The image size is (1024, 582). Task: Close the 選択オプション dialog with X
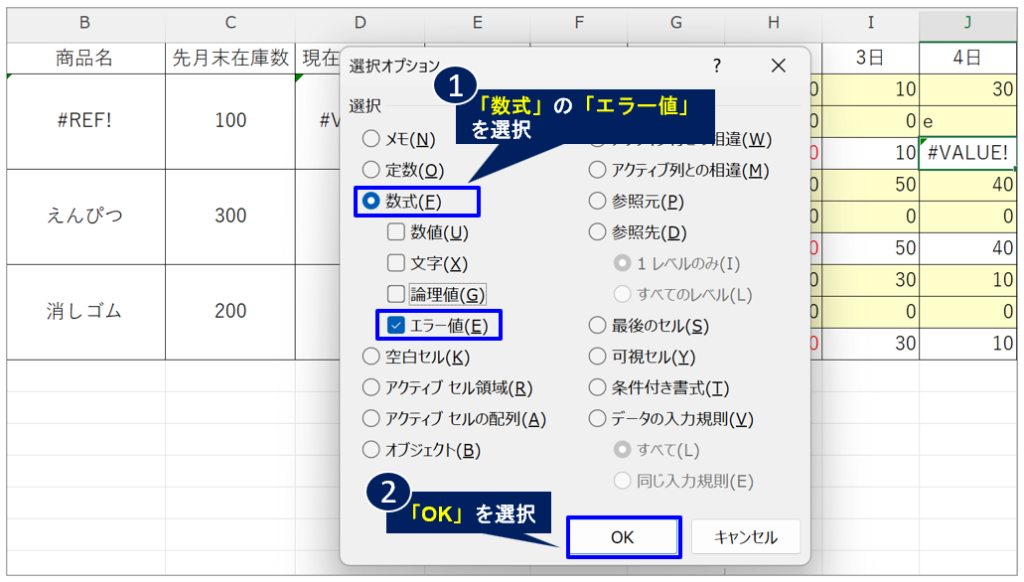tap(778, 66)
